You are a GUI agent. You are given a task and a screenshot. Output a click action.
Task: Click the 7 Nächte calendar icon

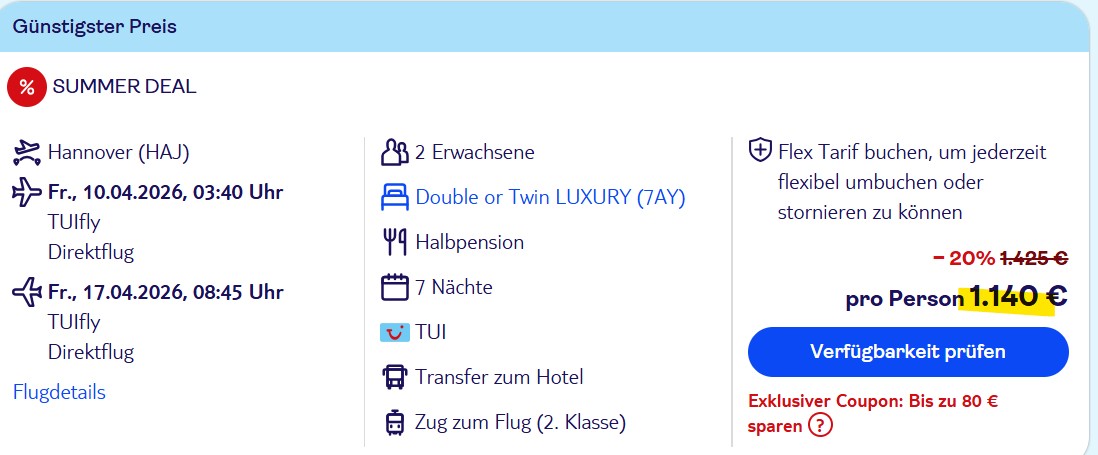click(x=395, y=288)
